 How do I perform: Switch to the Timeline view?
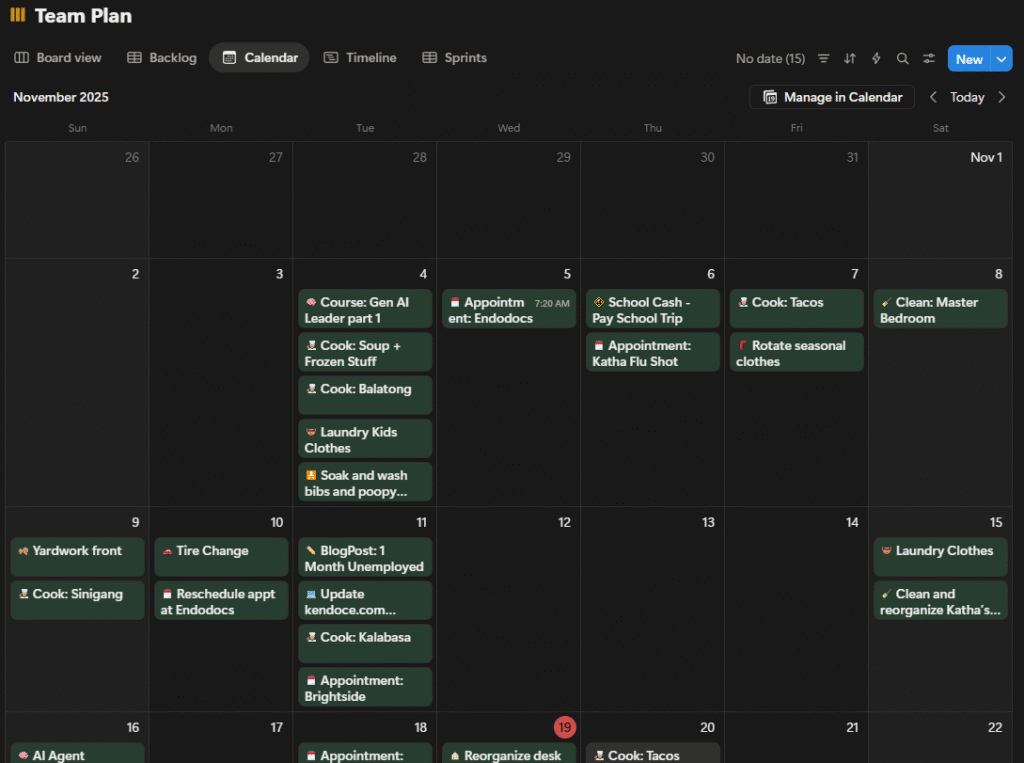pos(360,58)
